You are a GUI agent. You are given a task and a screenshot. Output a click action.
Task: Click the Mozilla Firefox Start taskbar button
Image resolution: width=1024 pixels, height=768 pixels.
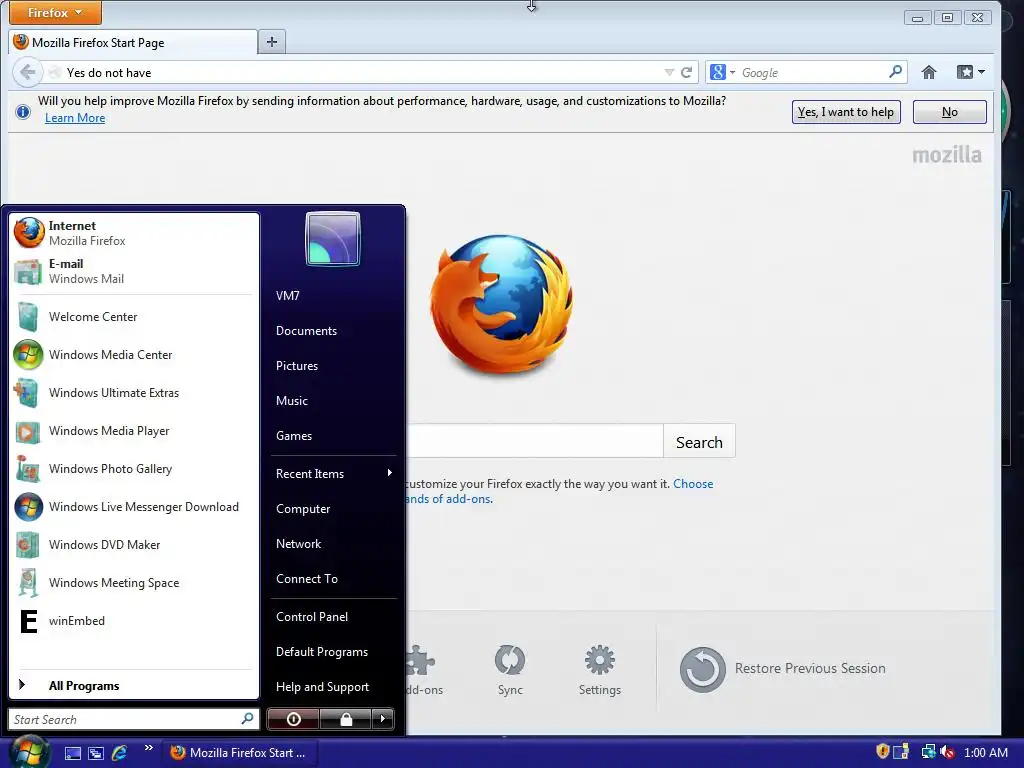point(239,752)
